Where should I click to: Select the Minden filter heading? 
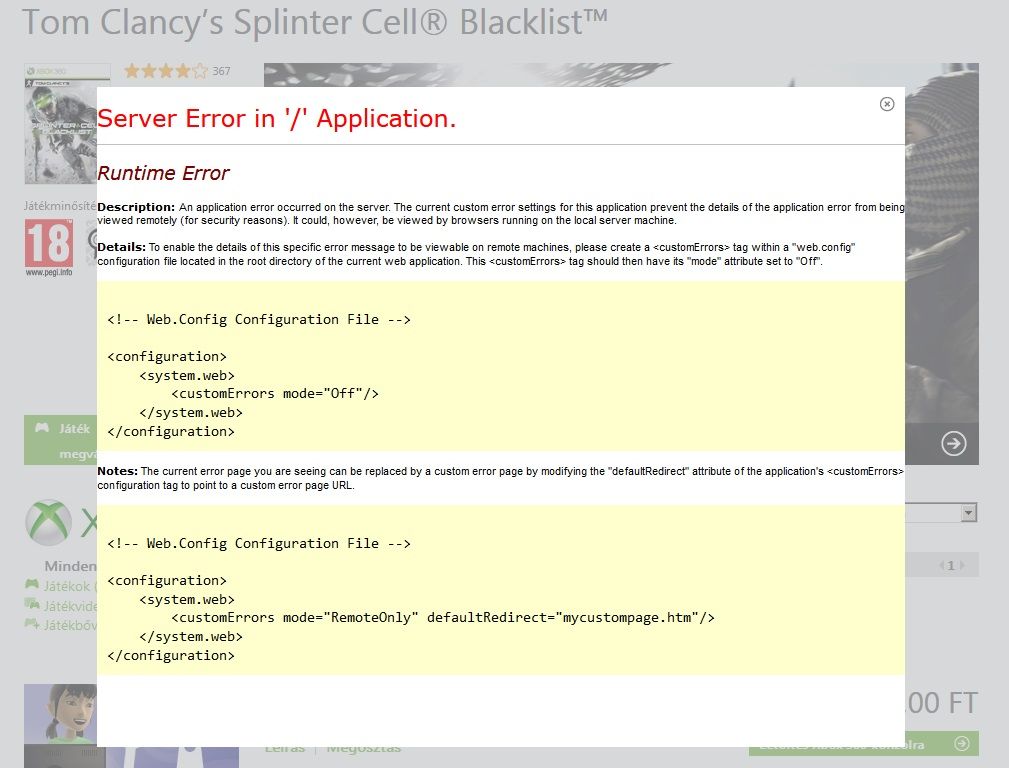pos(70,566)
